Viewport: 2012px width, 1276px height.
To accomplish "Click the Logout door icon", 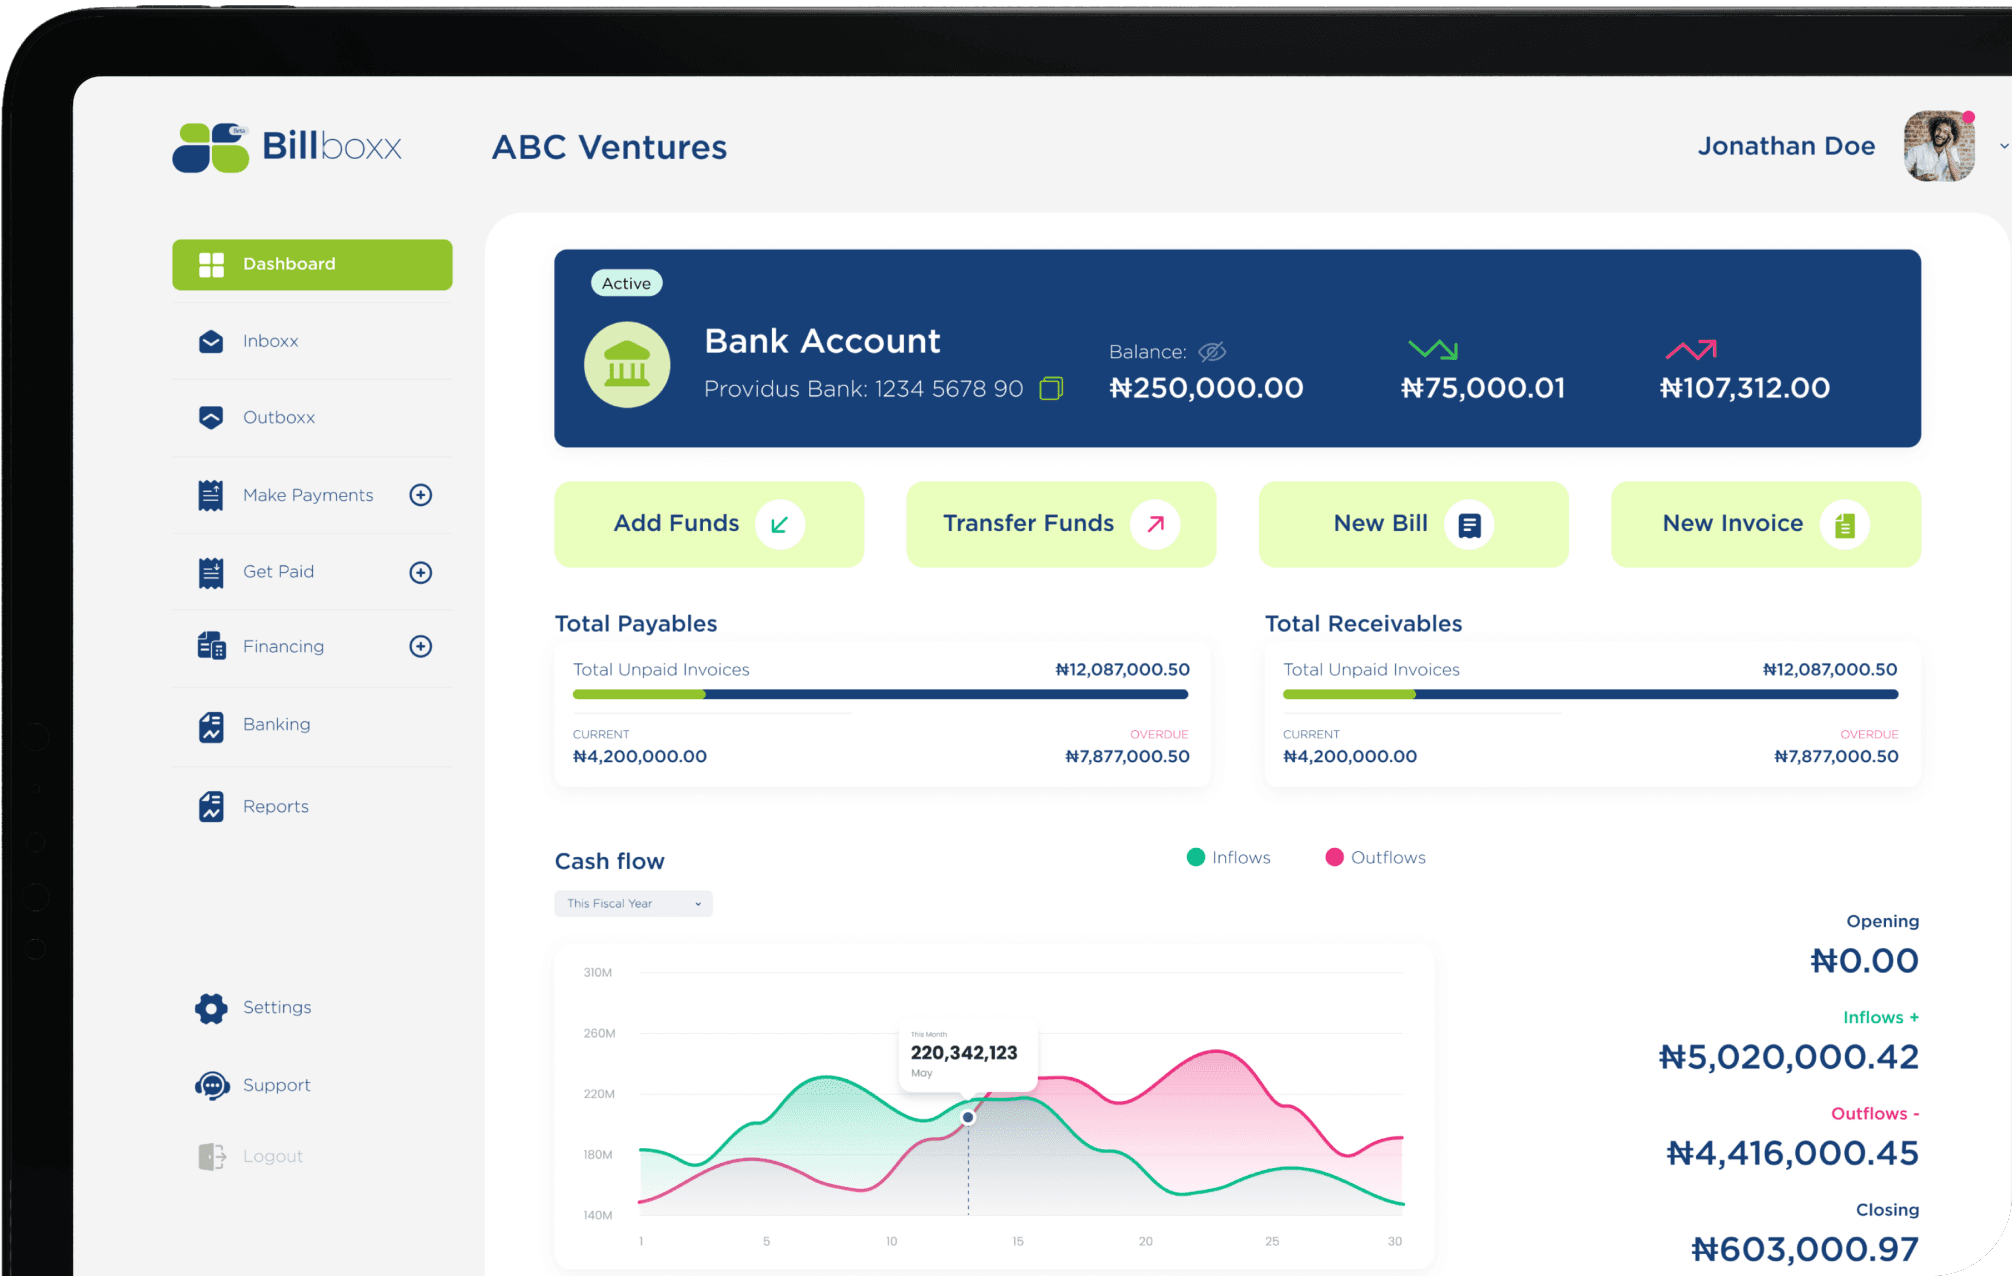I will 211,1157.
